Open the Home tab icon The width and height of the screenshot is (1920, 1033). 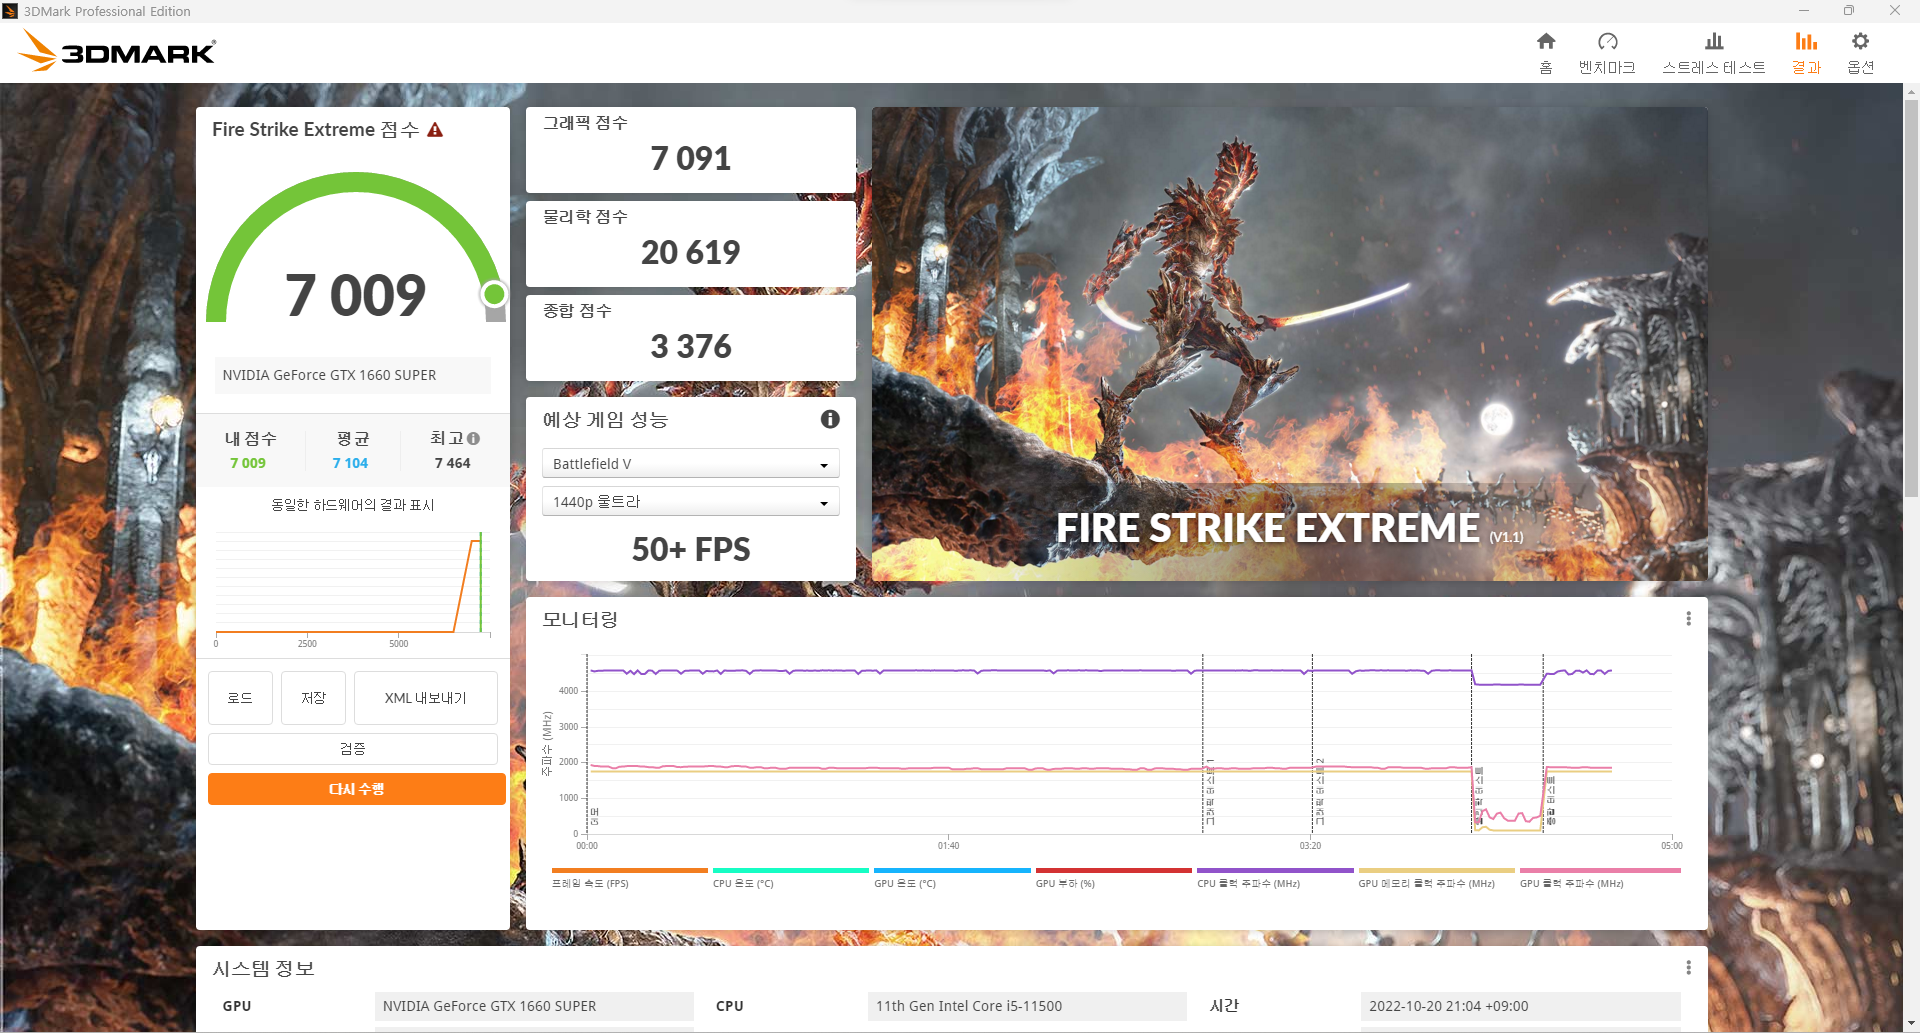(1546, 41)
